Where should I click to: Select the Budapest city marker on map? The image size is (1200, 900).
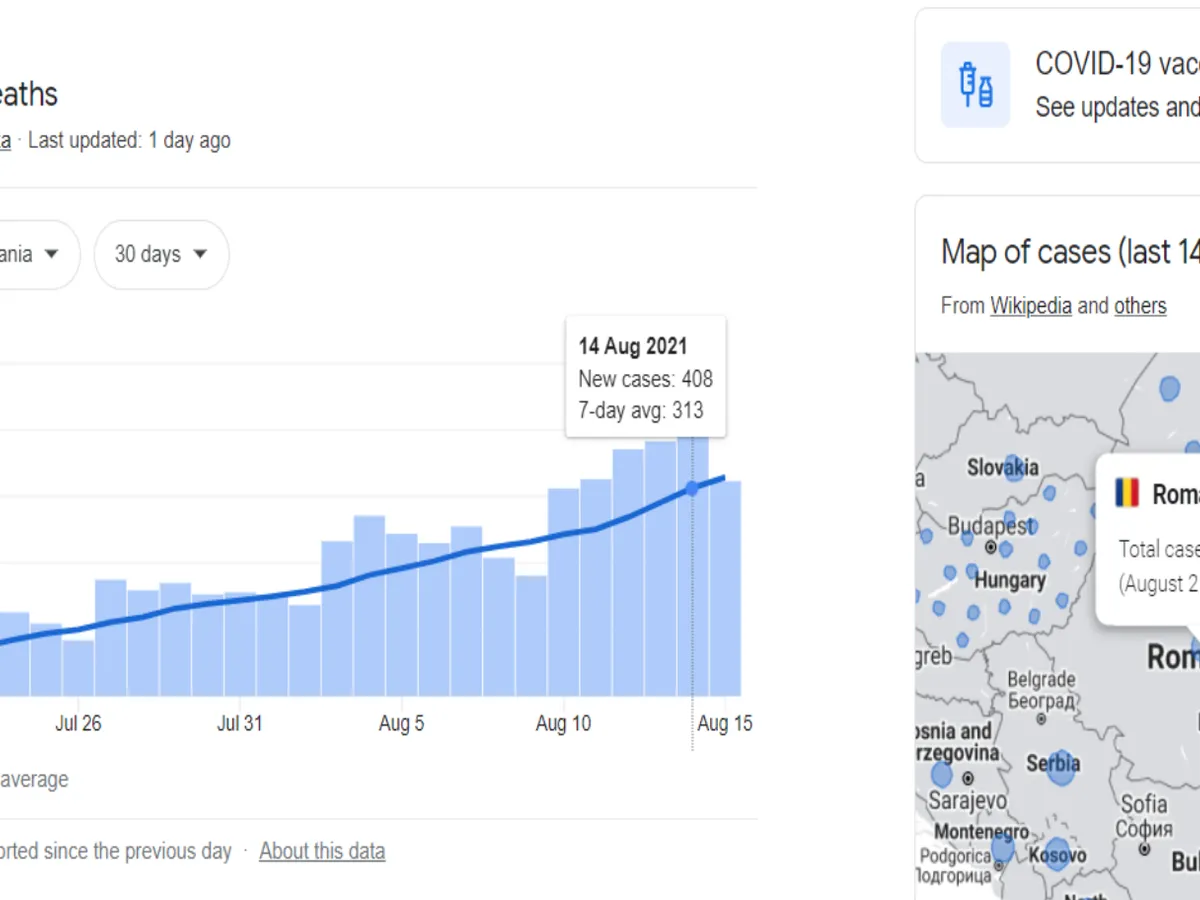point(990,547)
